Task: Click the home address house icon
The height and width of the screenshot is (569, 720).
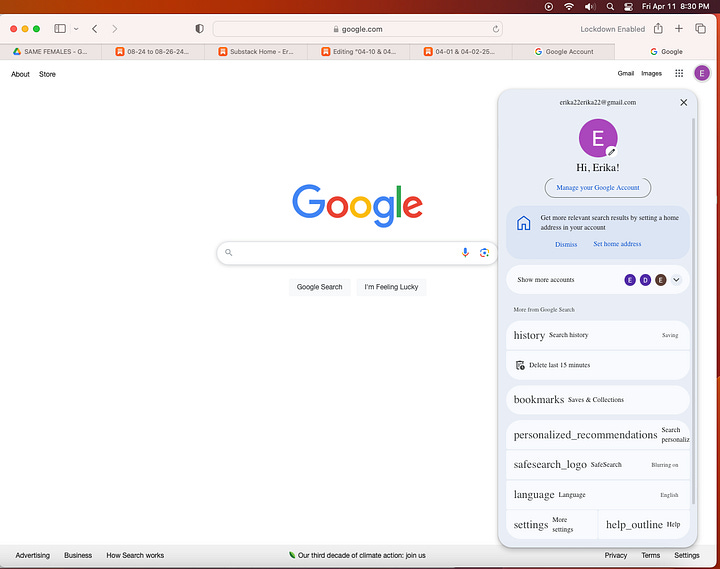Action: pos(523,223)
